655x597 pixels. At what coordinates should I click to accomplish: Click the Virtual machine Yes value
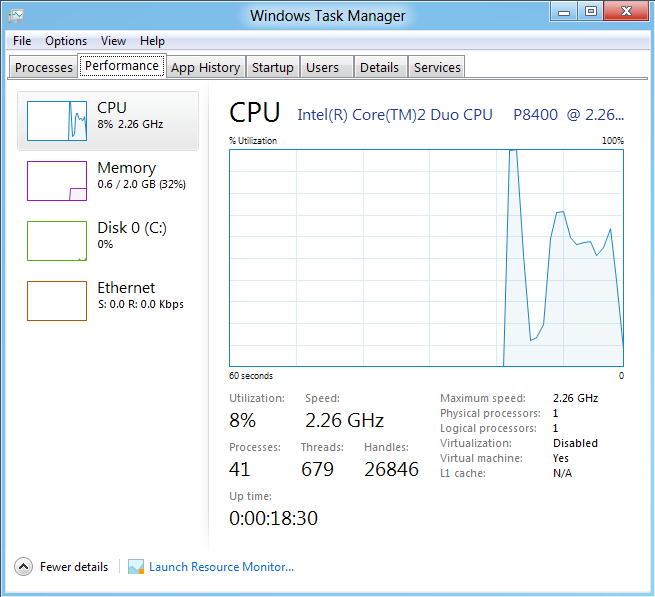[x=561, y=458]
